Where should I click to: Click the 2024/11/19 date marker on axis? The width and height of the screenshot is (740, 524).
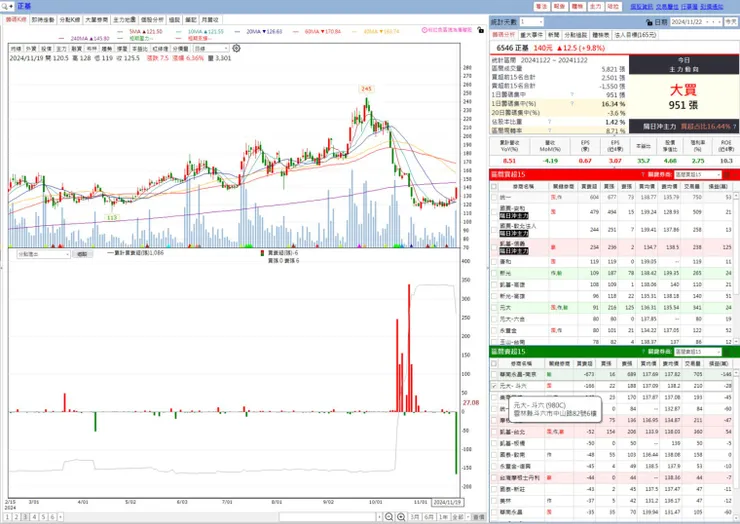(447, 502)
